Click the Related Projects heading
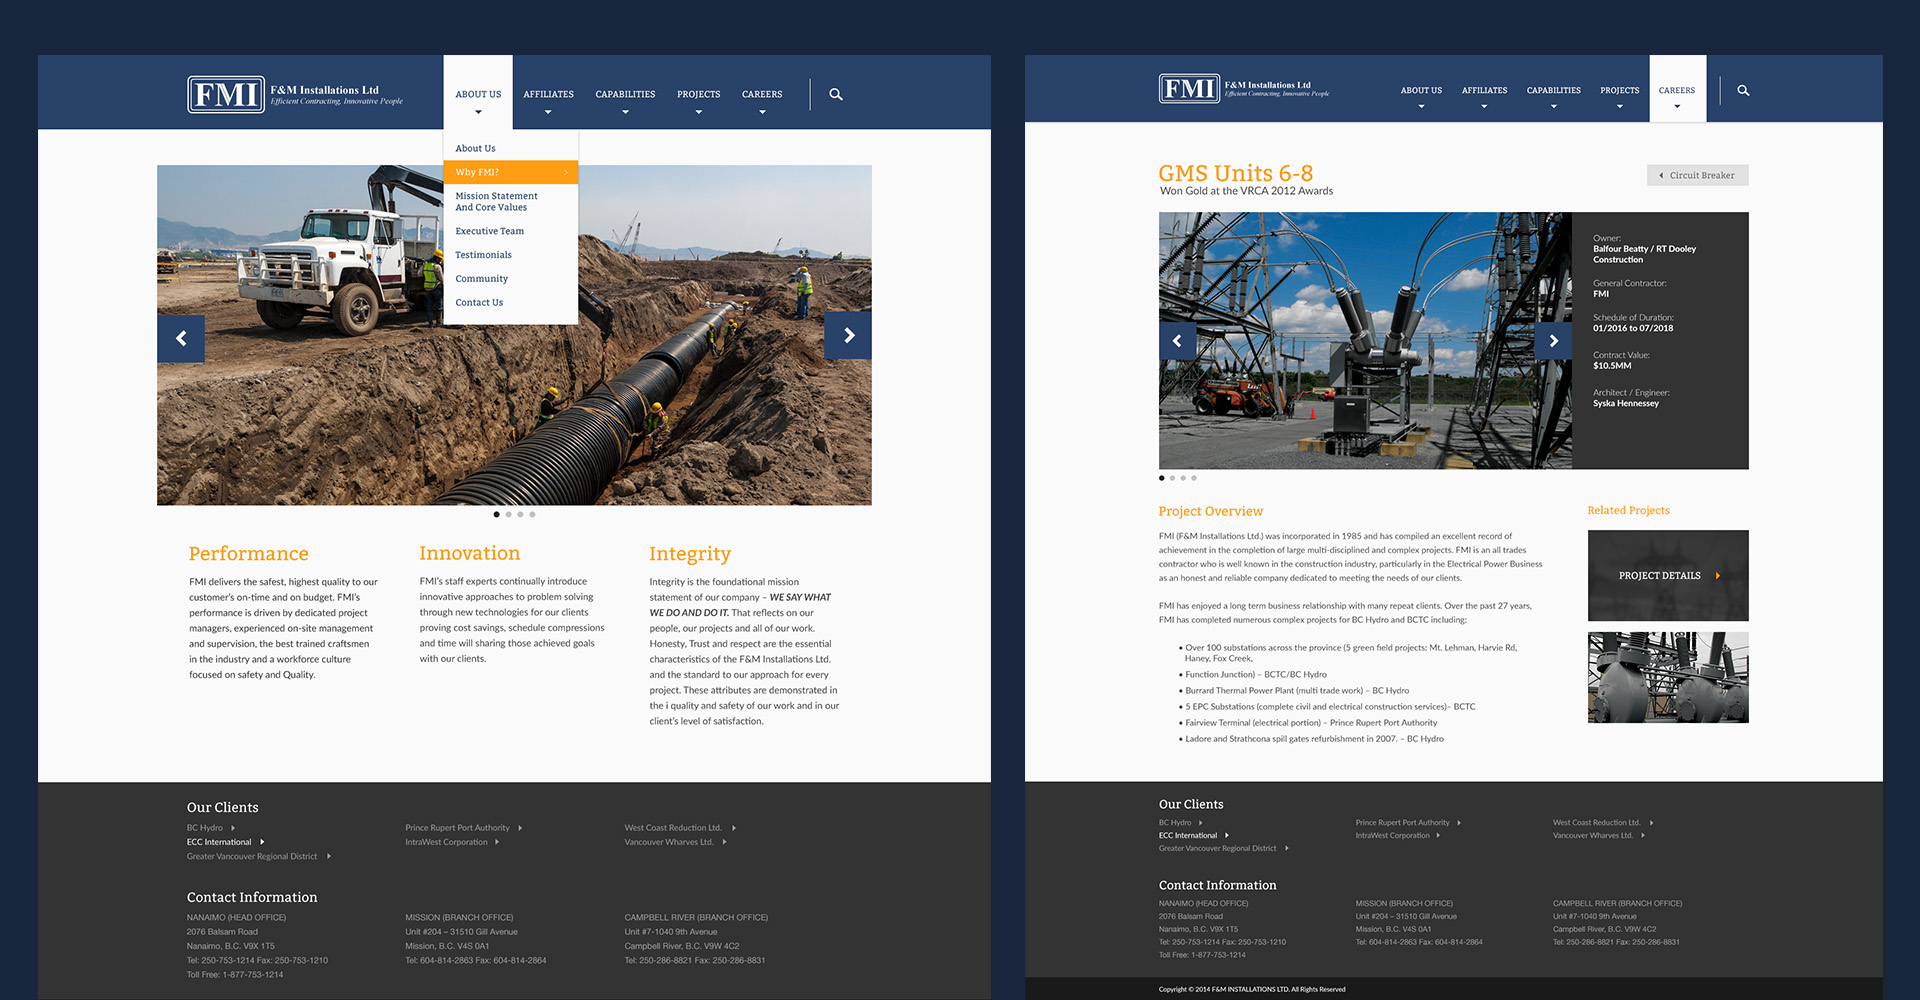The image size is (1920, 1000). pyautogui.click(x=1628, y=510)
